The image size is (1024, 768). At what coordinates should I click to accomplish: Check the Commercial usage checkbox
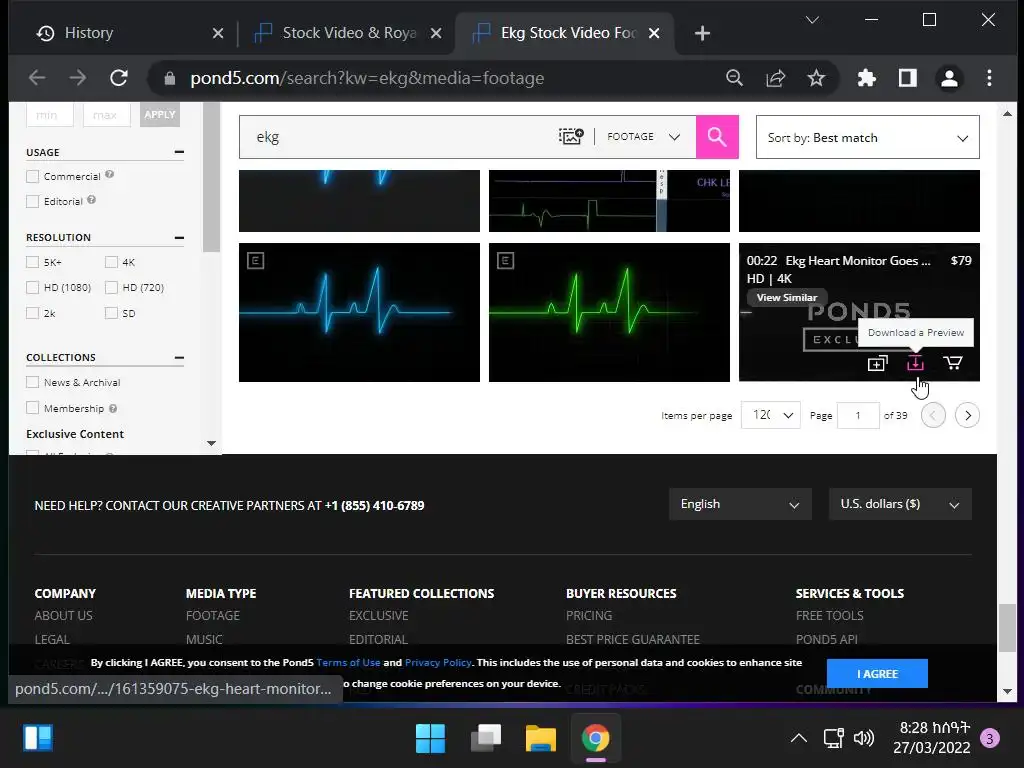[32, 176]
